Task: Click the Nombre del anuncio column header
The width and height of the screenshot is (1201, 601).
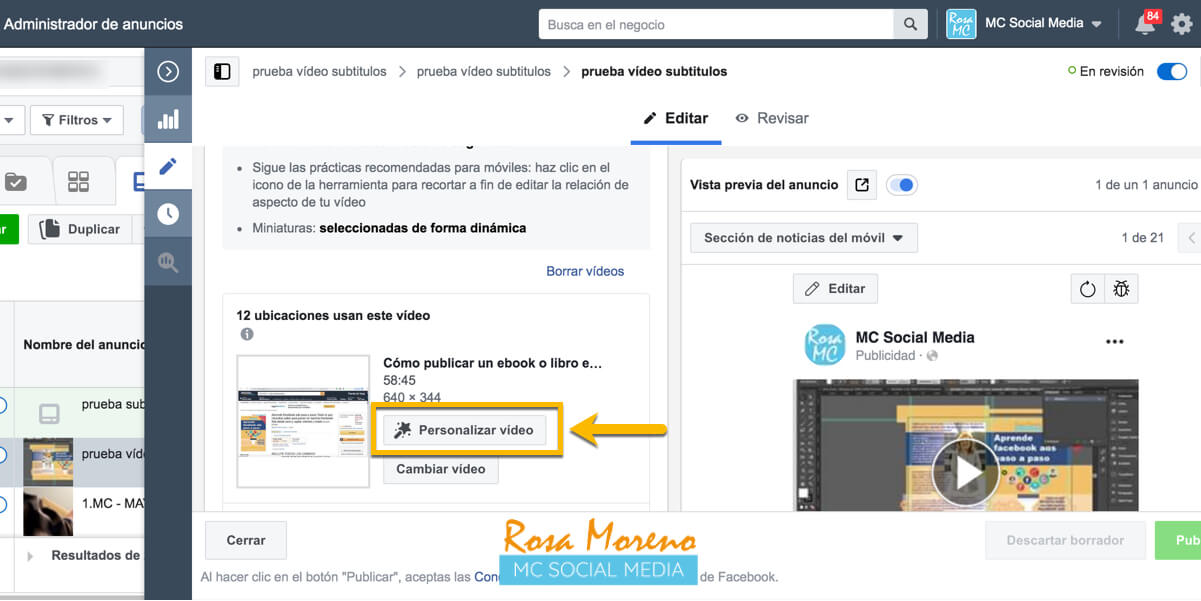Action: (x=82, y=345)
